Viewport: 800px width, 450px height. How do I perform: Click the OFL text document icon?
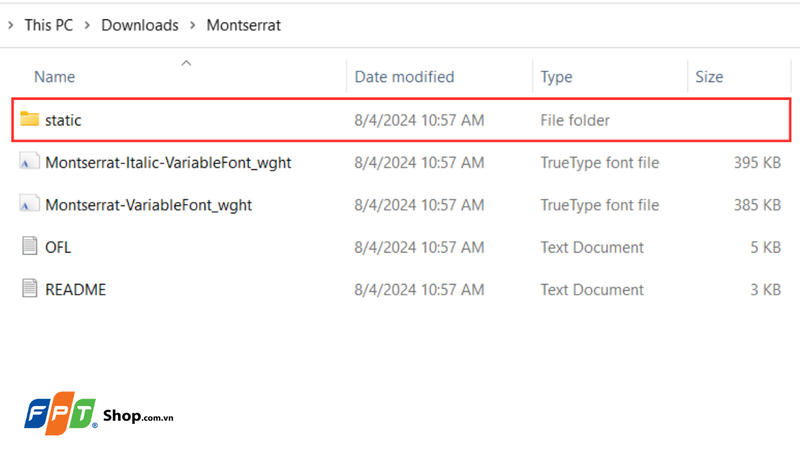pyautogui.click(x=29, y=247)
